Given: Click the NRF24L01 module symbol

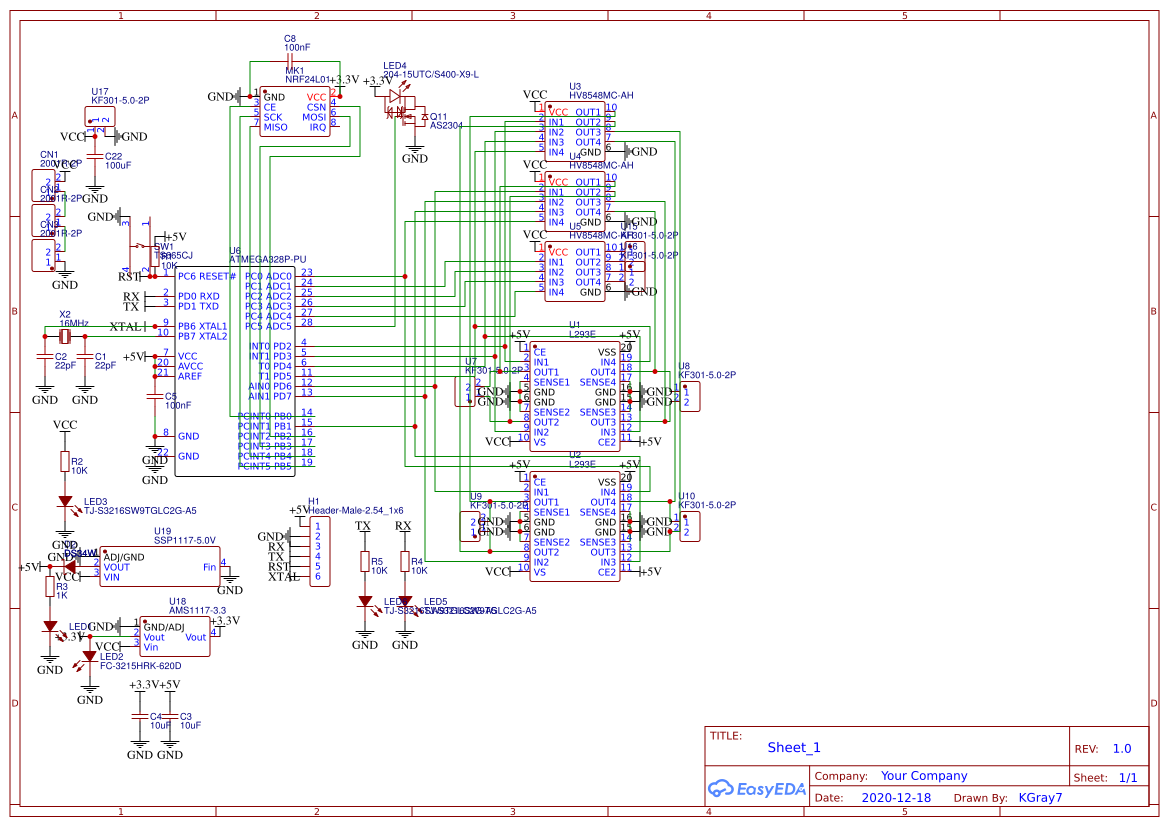Looking at the screenshot, I should 297,110.
